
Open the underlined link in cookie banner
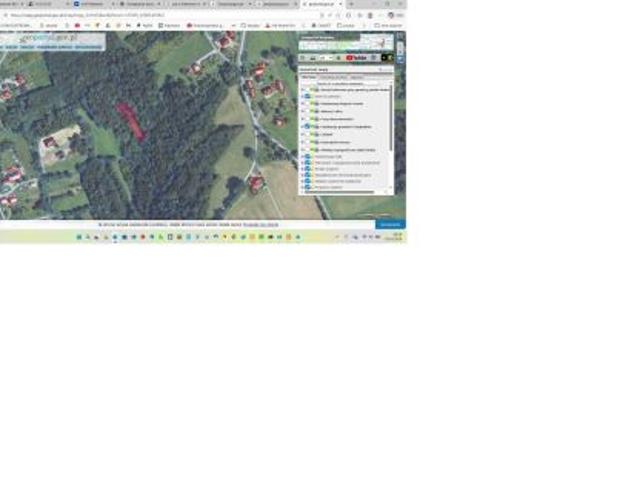click(x=260, y=224)
